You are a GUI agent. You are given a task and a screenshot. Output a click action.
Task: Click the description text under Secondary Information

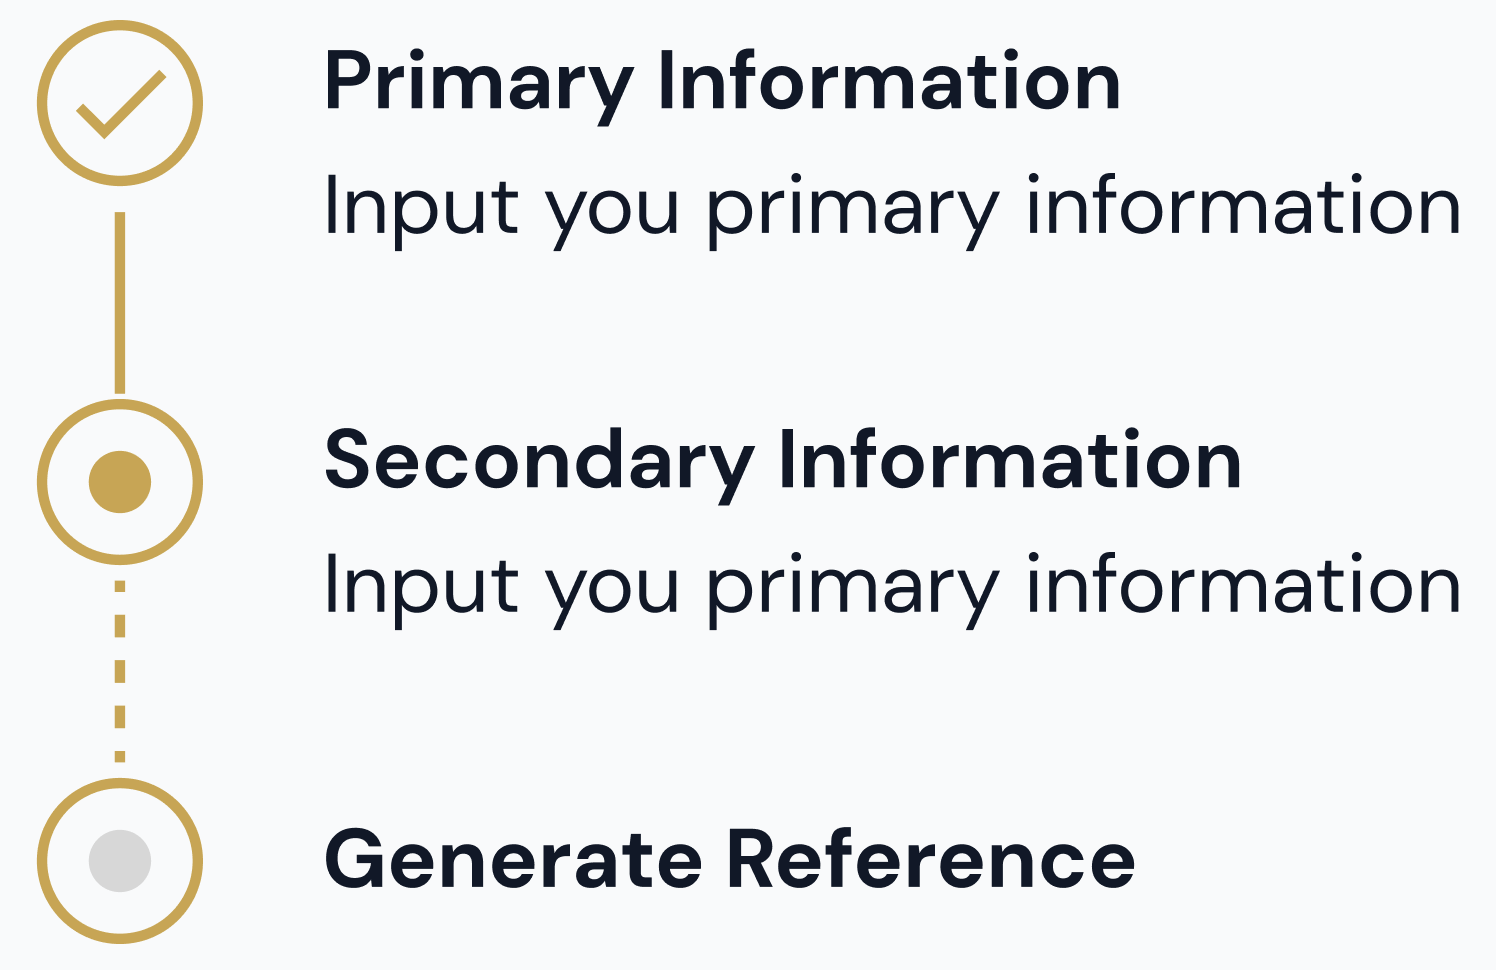(x=892, y=586)
